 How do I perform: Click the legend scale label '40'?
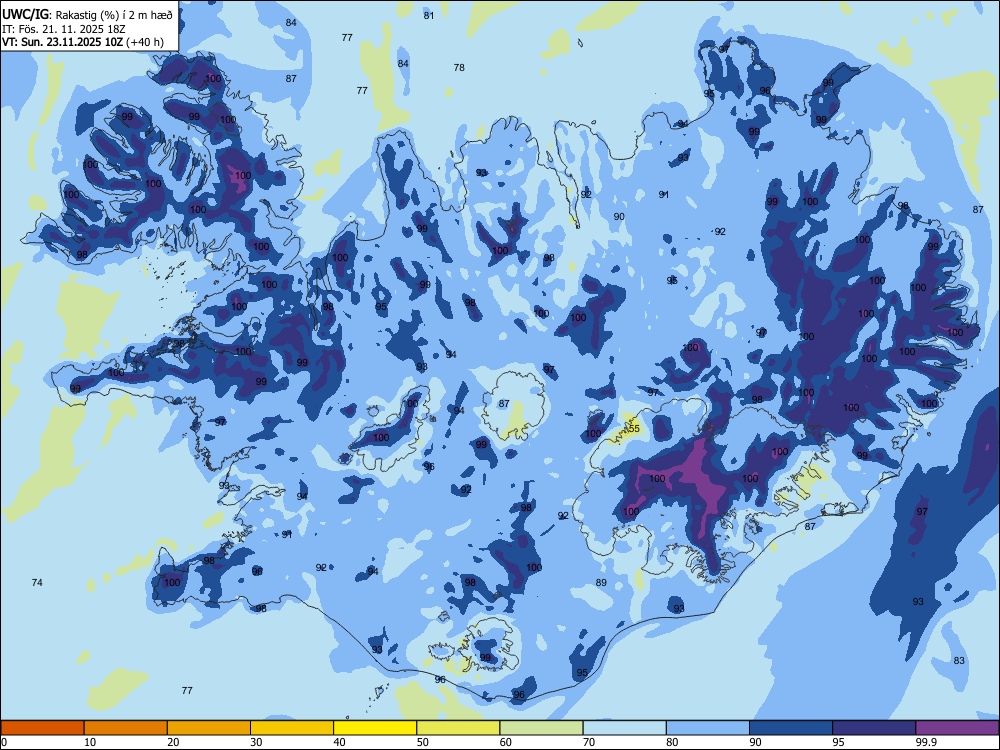(340, 742)
